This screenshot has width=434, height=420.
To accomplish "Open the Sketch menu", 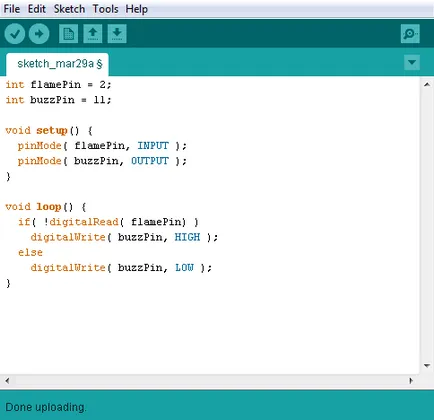I will click(x=69, y=9).
